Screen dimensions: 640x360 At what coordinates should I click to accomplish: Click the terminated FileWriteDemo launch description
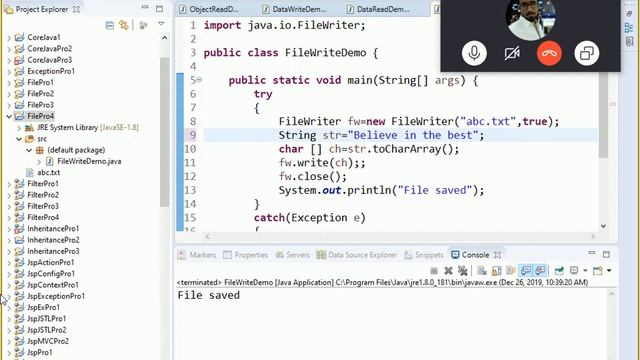pyautogui.click(x=382, y=282)
